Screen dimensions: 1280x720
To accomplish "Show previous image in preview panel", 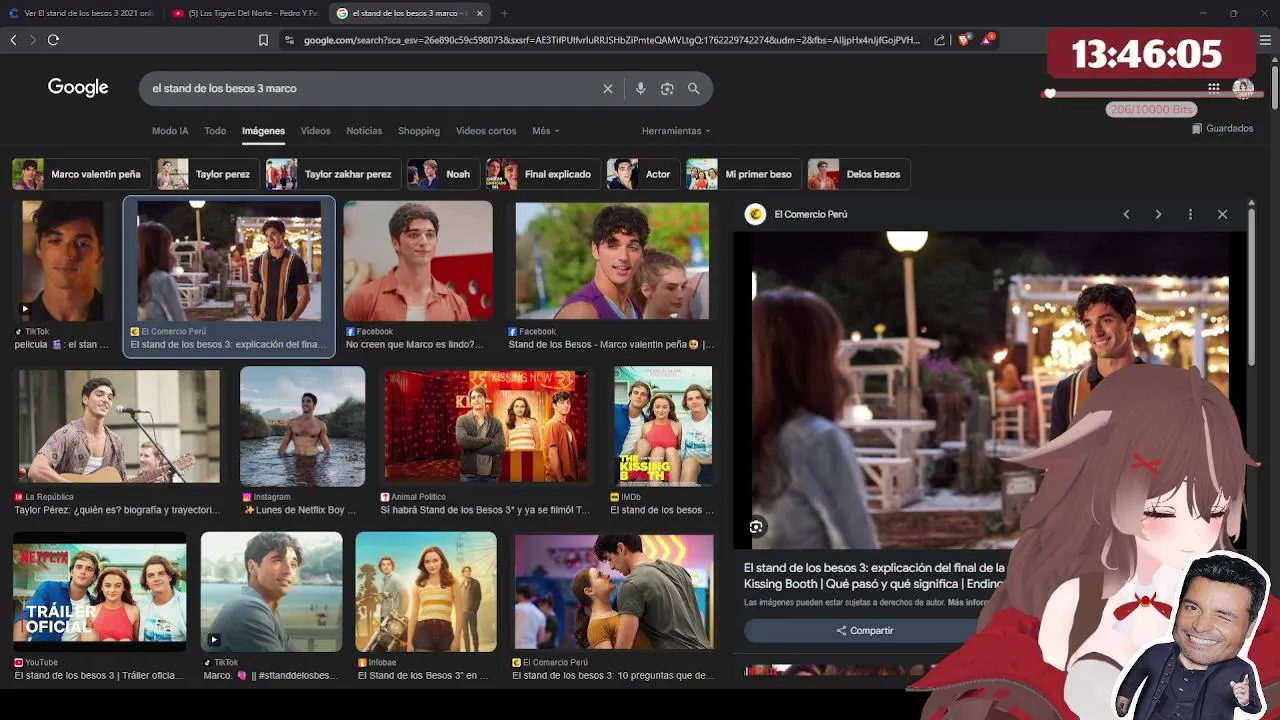I will [x=1126, y=214].
